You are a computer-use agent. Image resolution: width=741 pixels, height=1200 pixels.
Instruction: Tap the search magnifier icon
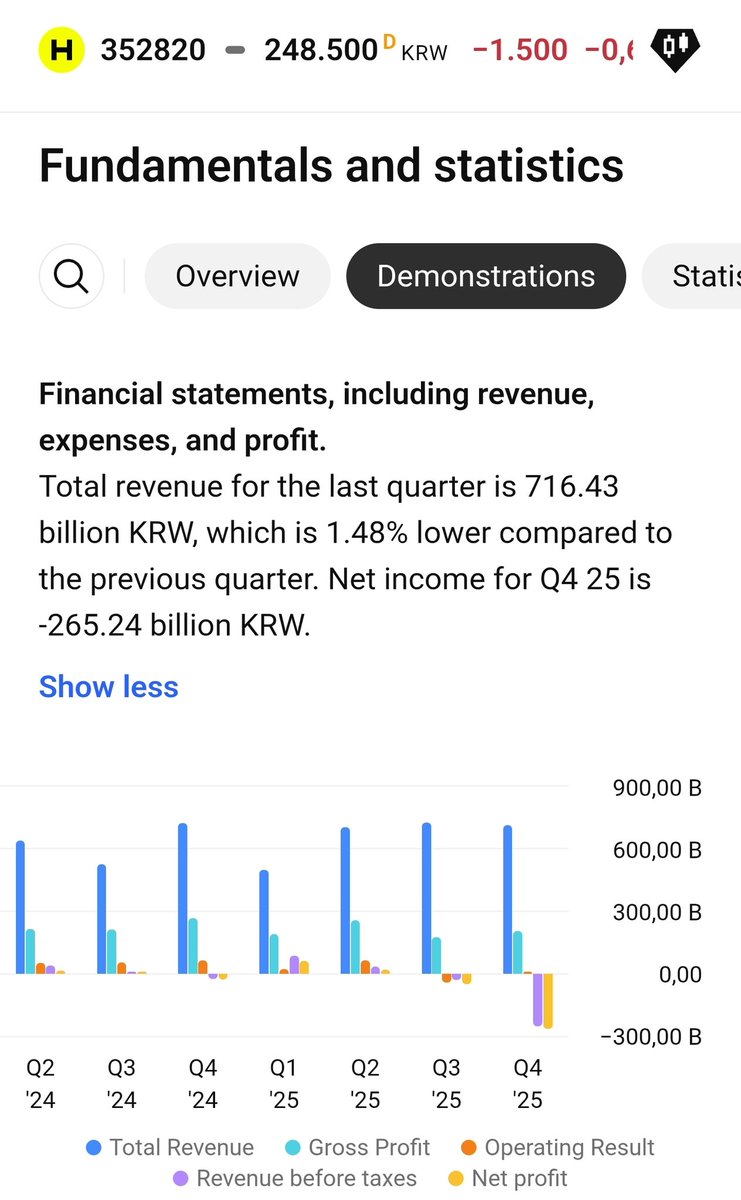[x=72, y=276]
